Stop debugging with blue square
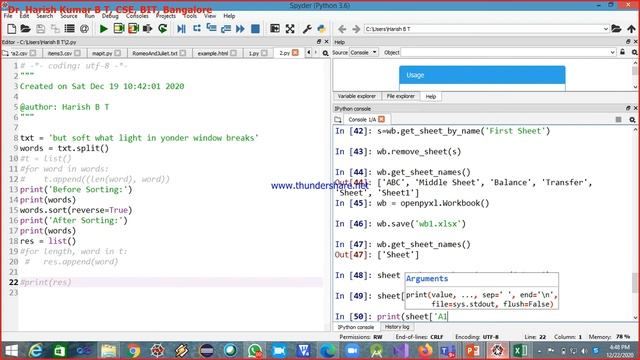This screenshot has height=360, width=640. pos(256,29)
